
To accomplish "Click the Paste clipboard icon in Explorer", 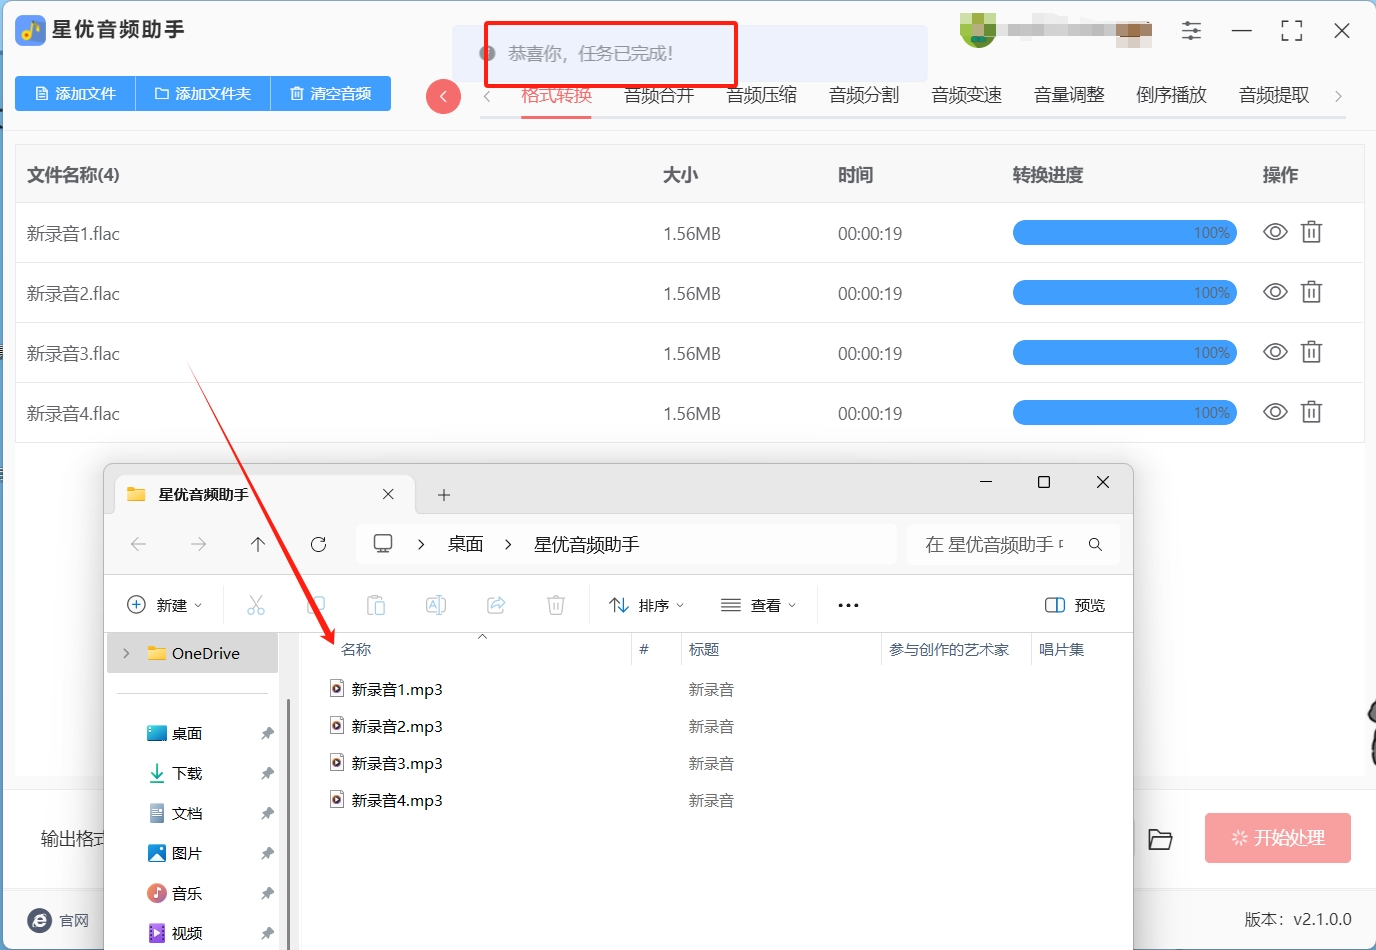I will click(376, 605).
